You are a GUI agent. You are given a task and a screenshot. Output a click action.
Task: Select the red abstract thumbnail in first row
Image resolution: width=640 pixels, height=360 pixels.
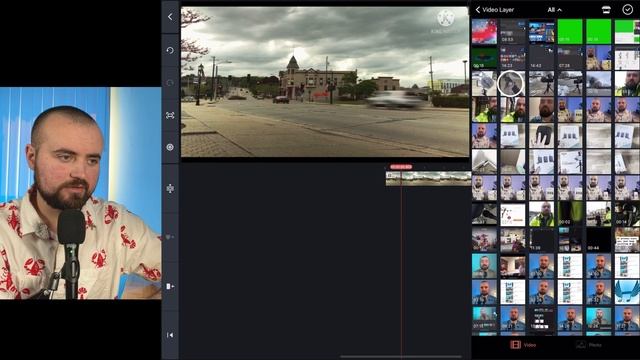[x=484, y=31]
